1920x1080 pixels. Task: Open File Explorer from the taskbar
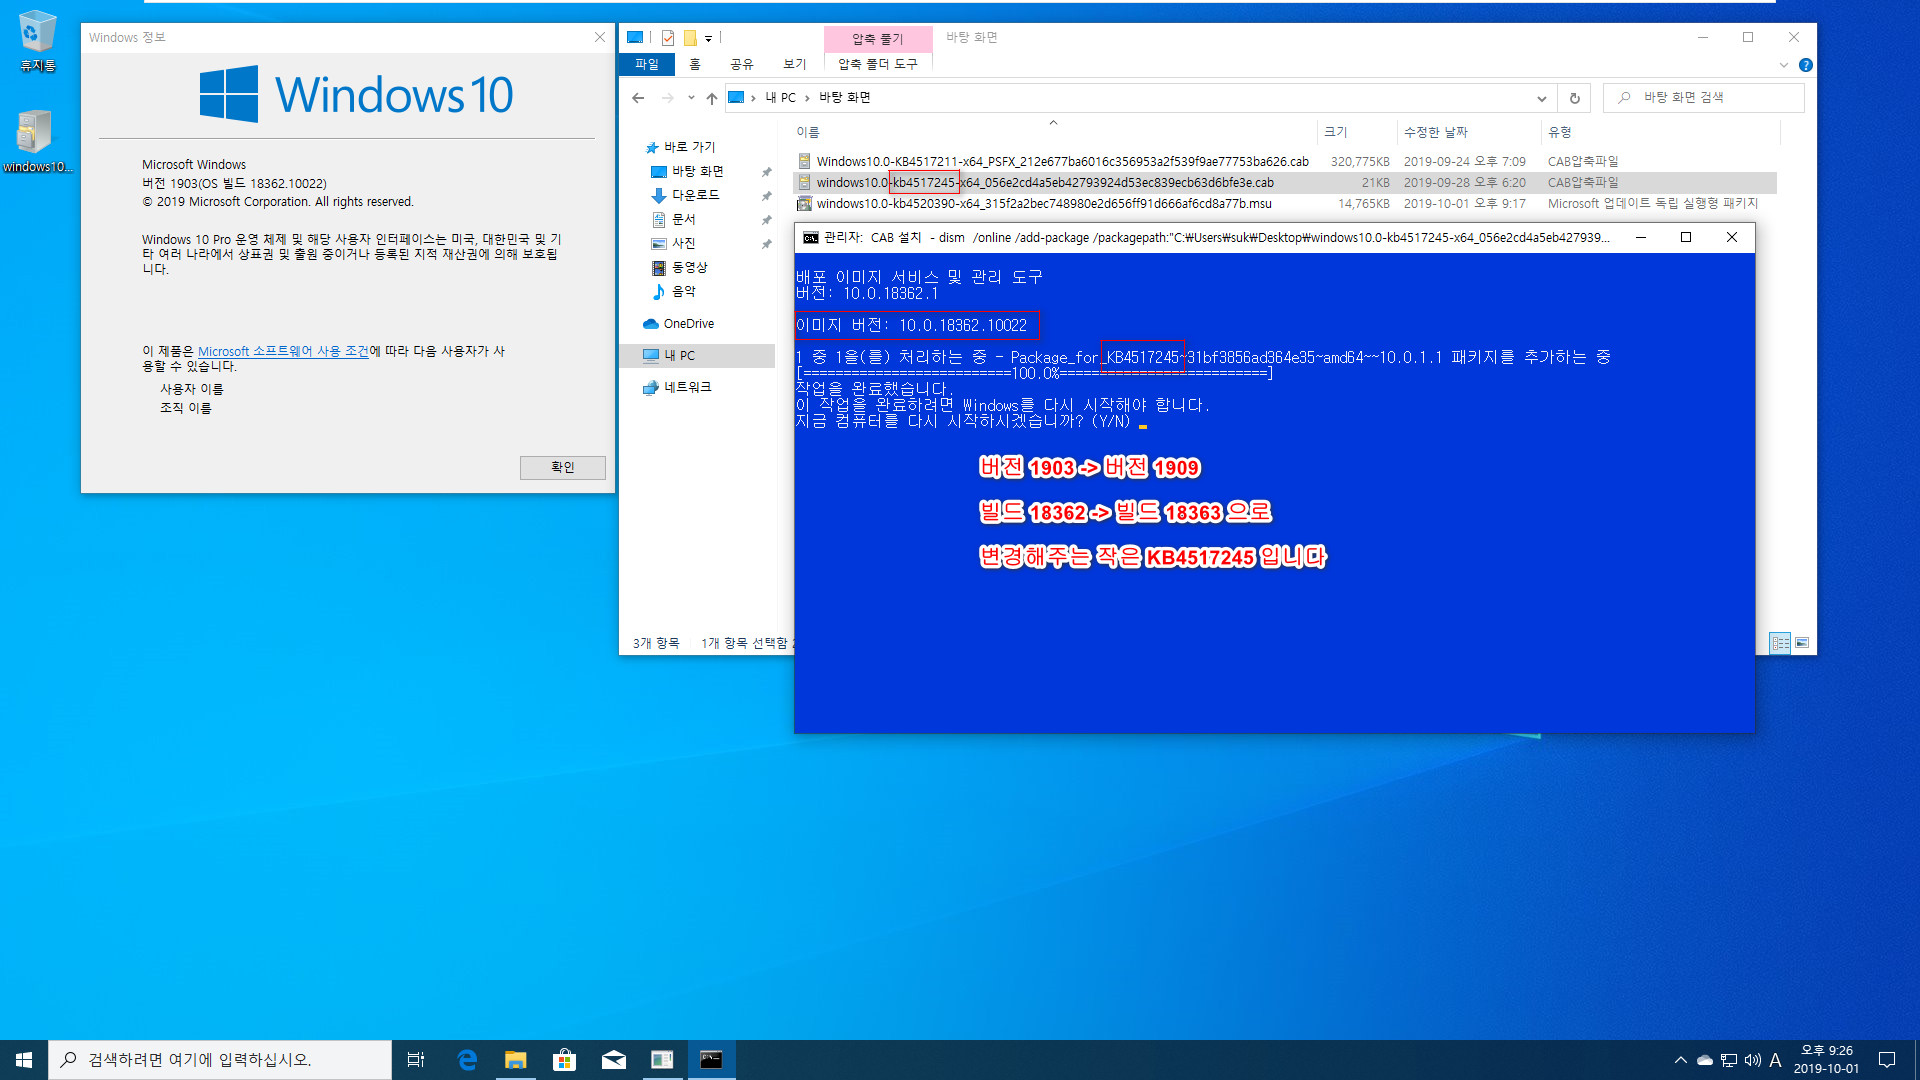coord(515,1060)
